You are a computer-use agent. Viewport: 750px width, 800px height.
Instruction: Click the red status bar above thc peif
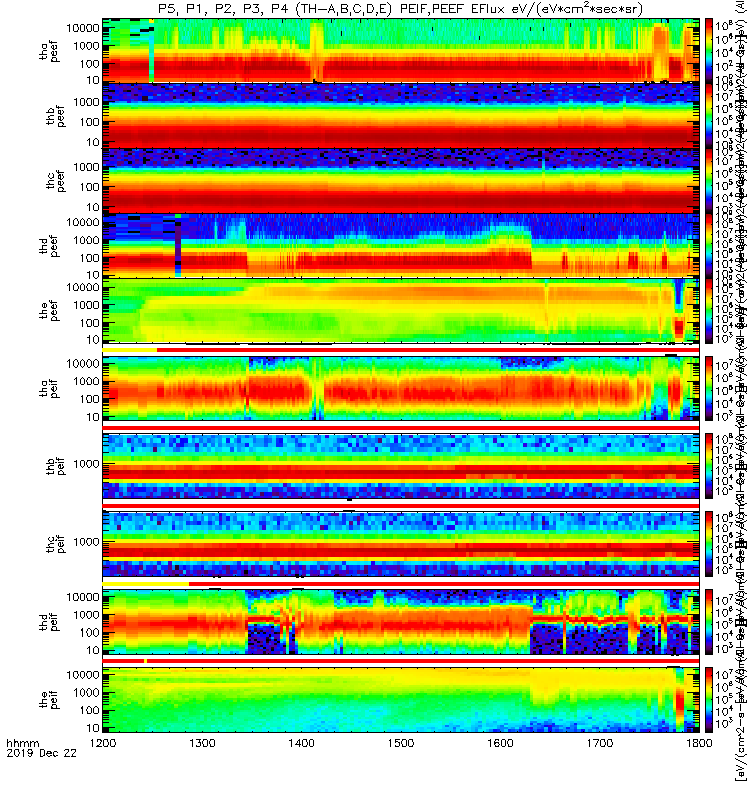pos(401,506)
